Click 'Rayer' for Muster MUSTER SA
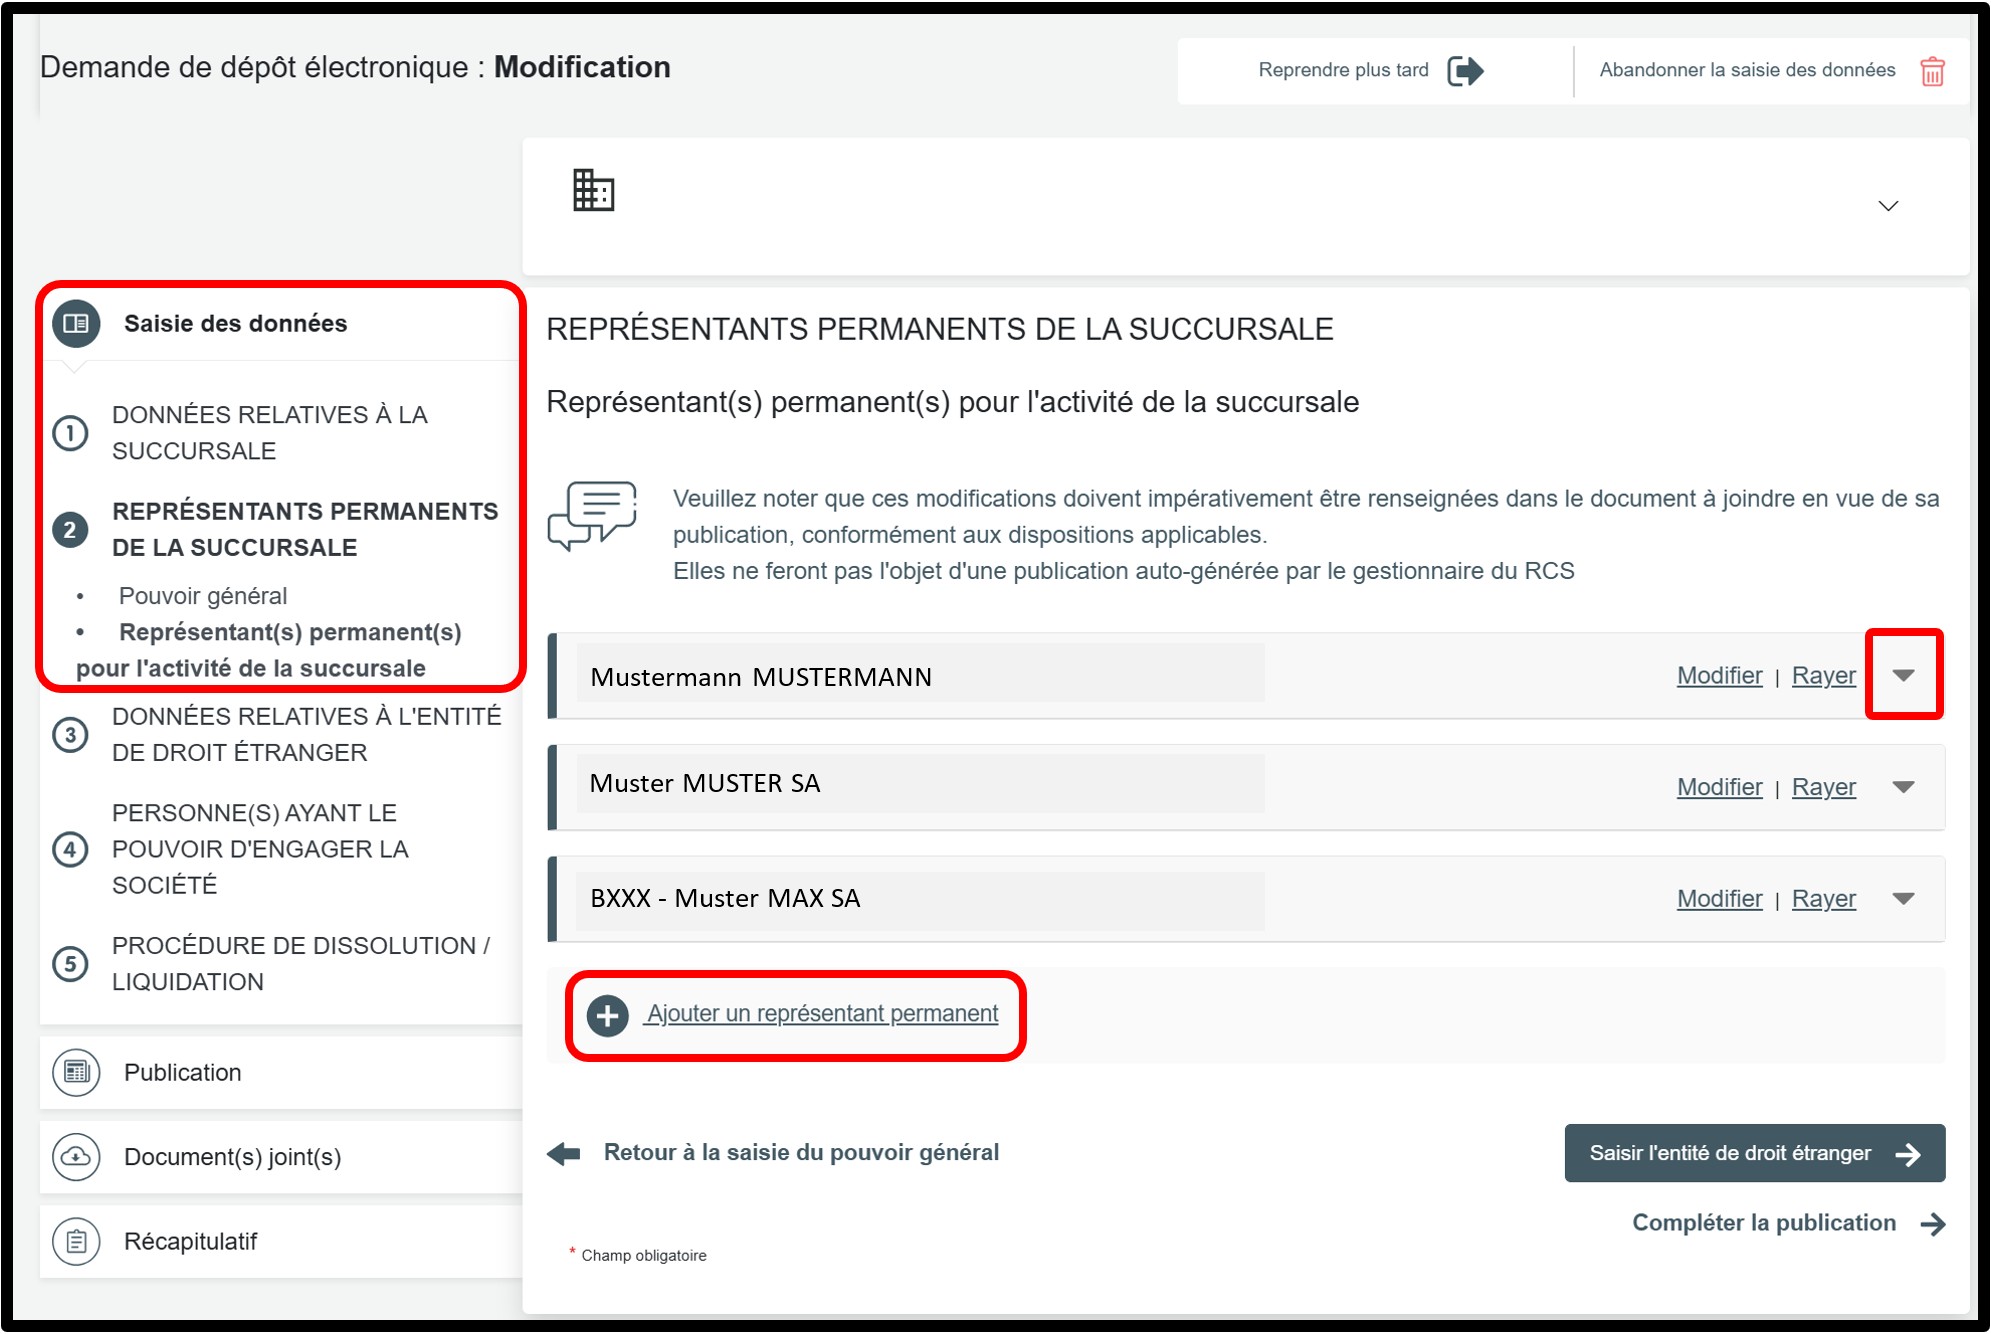Viewport: 1991px width, 1334px height. [1822, 788]
